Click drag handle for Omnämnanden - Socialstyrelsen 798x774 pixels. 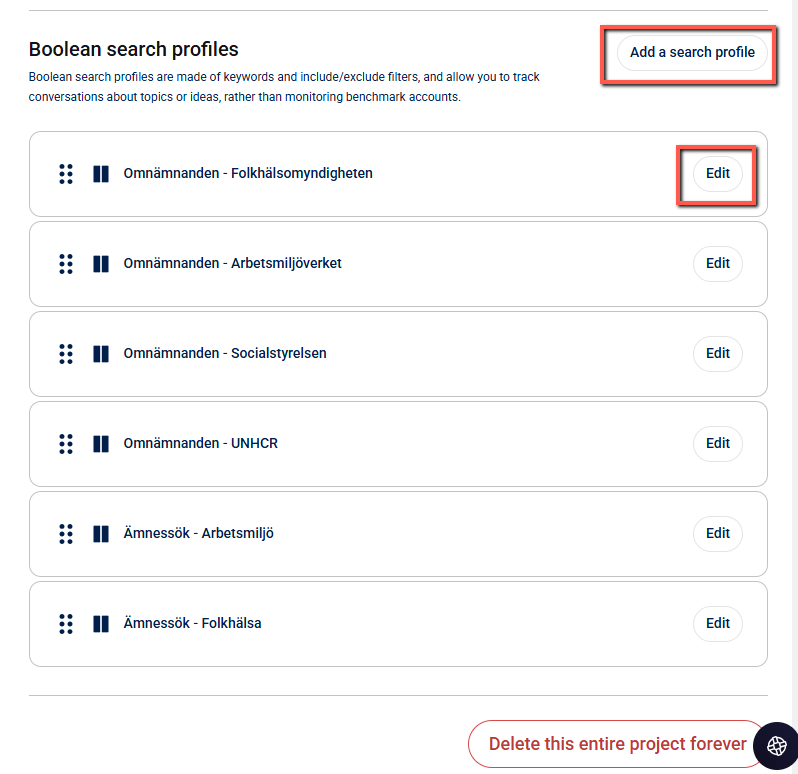click(66, 354)
